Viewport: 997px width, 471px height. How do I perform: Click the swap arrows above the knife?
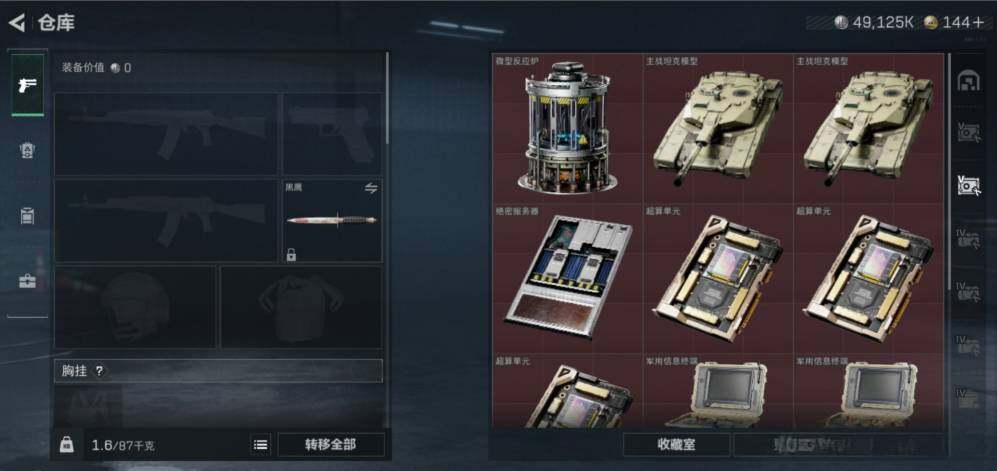(371, 188)
